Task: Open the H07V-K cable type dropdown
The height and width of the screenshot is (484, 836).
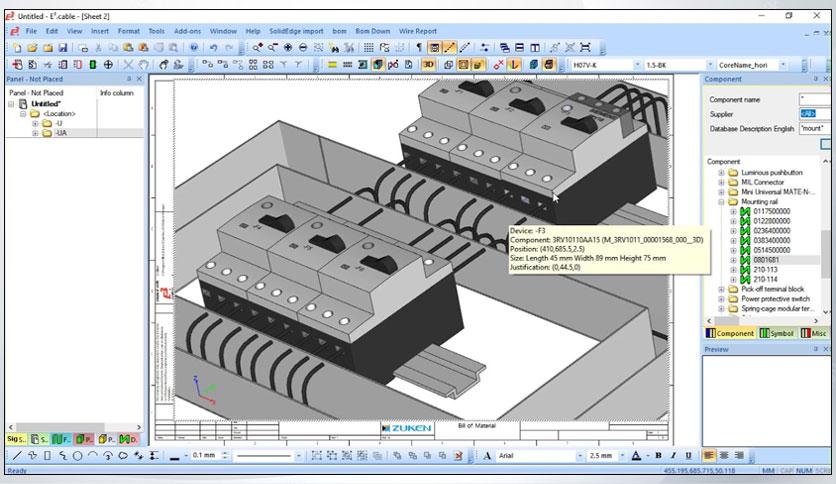Action: click(x=637, y=65)
